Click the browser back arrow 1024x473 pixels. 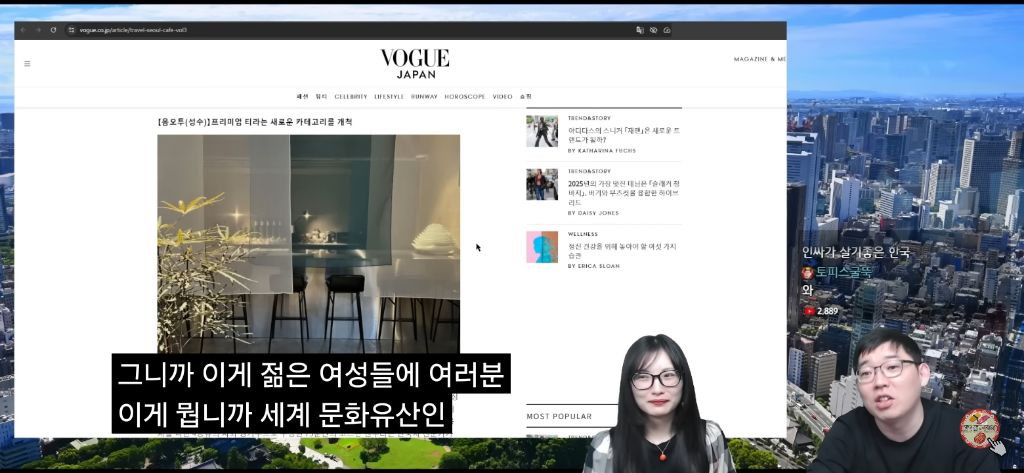click(x=23, y=30)
